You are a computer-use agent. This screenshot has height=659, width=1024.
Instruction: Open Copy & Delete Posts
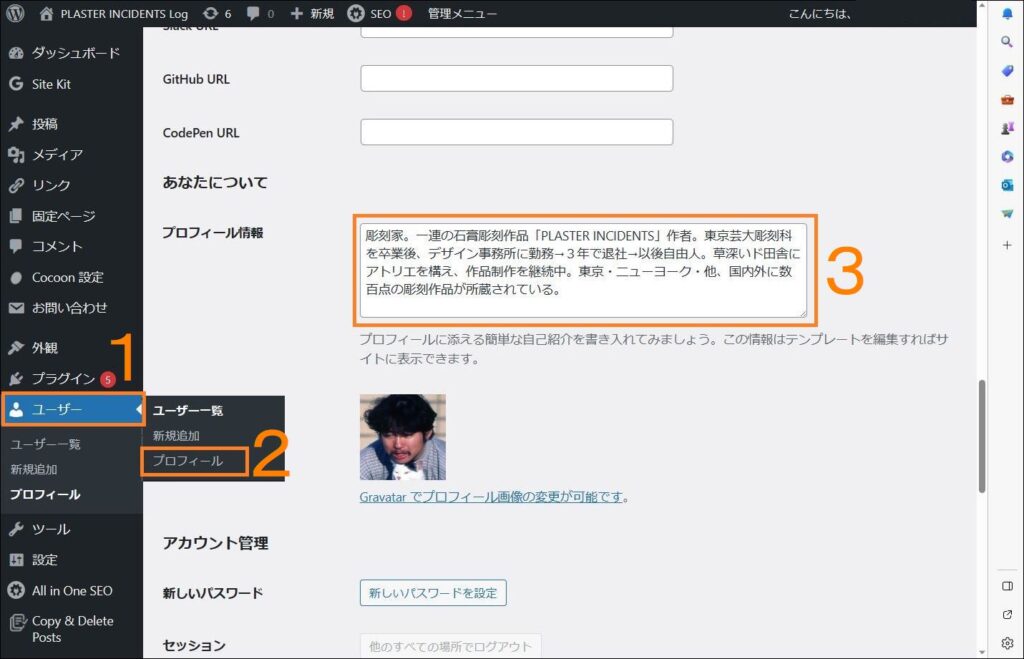[x=71, y=629]
